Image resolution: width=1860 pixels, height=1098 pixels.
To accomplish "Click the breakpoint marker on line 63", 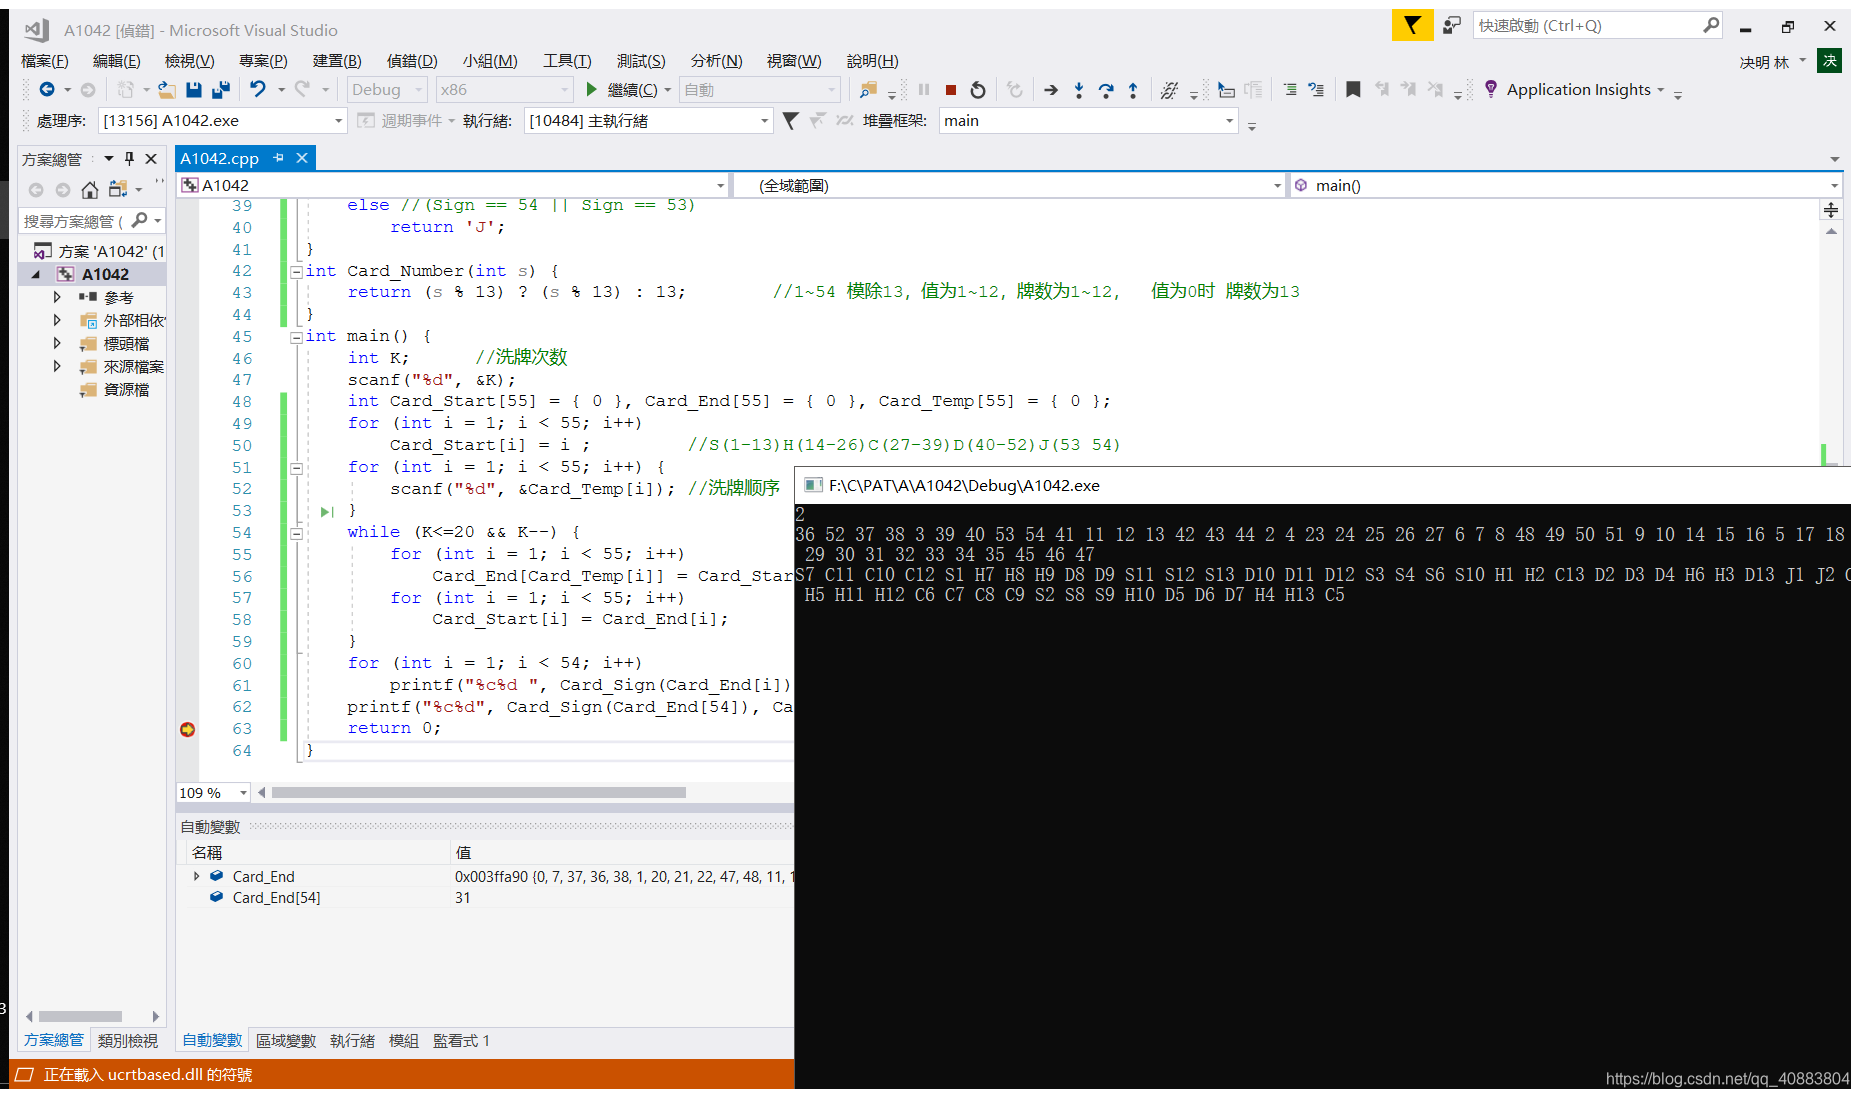I will (187, 729).
